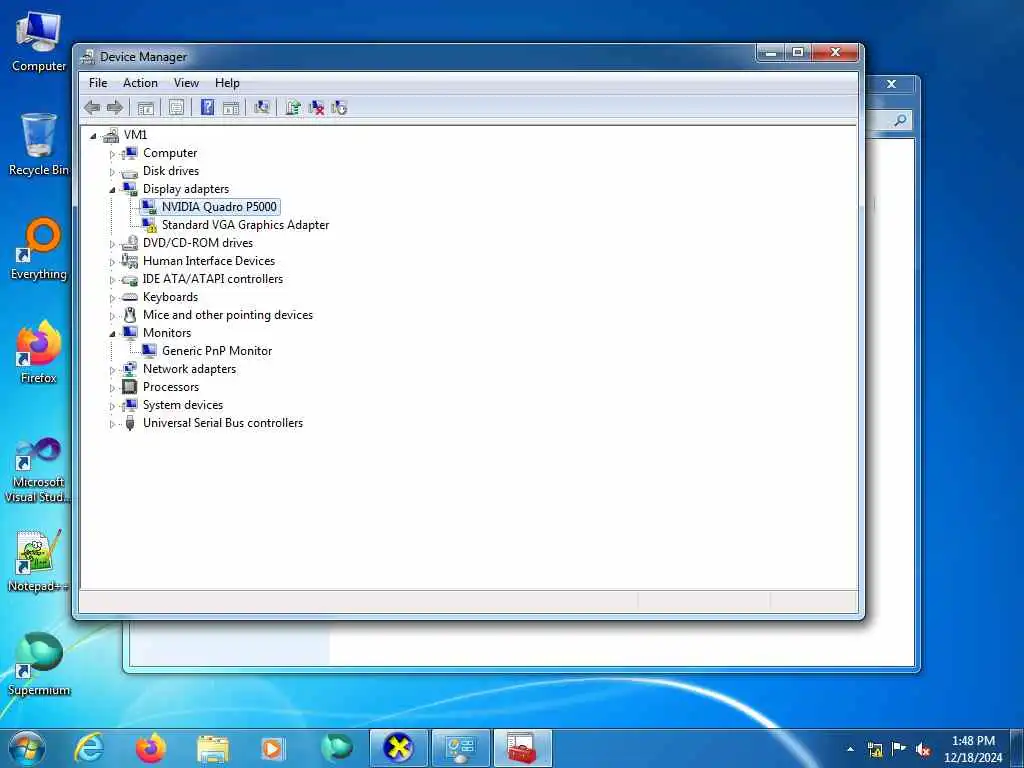
Task: Open Windows Media Player from the taskbar
Action: tap(273, 748)
